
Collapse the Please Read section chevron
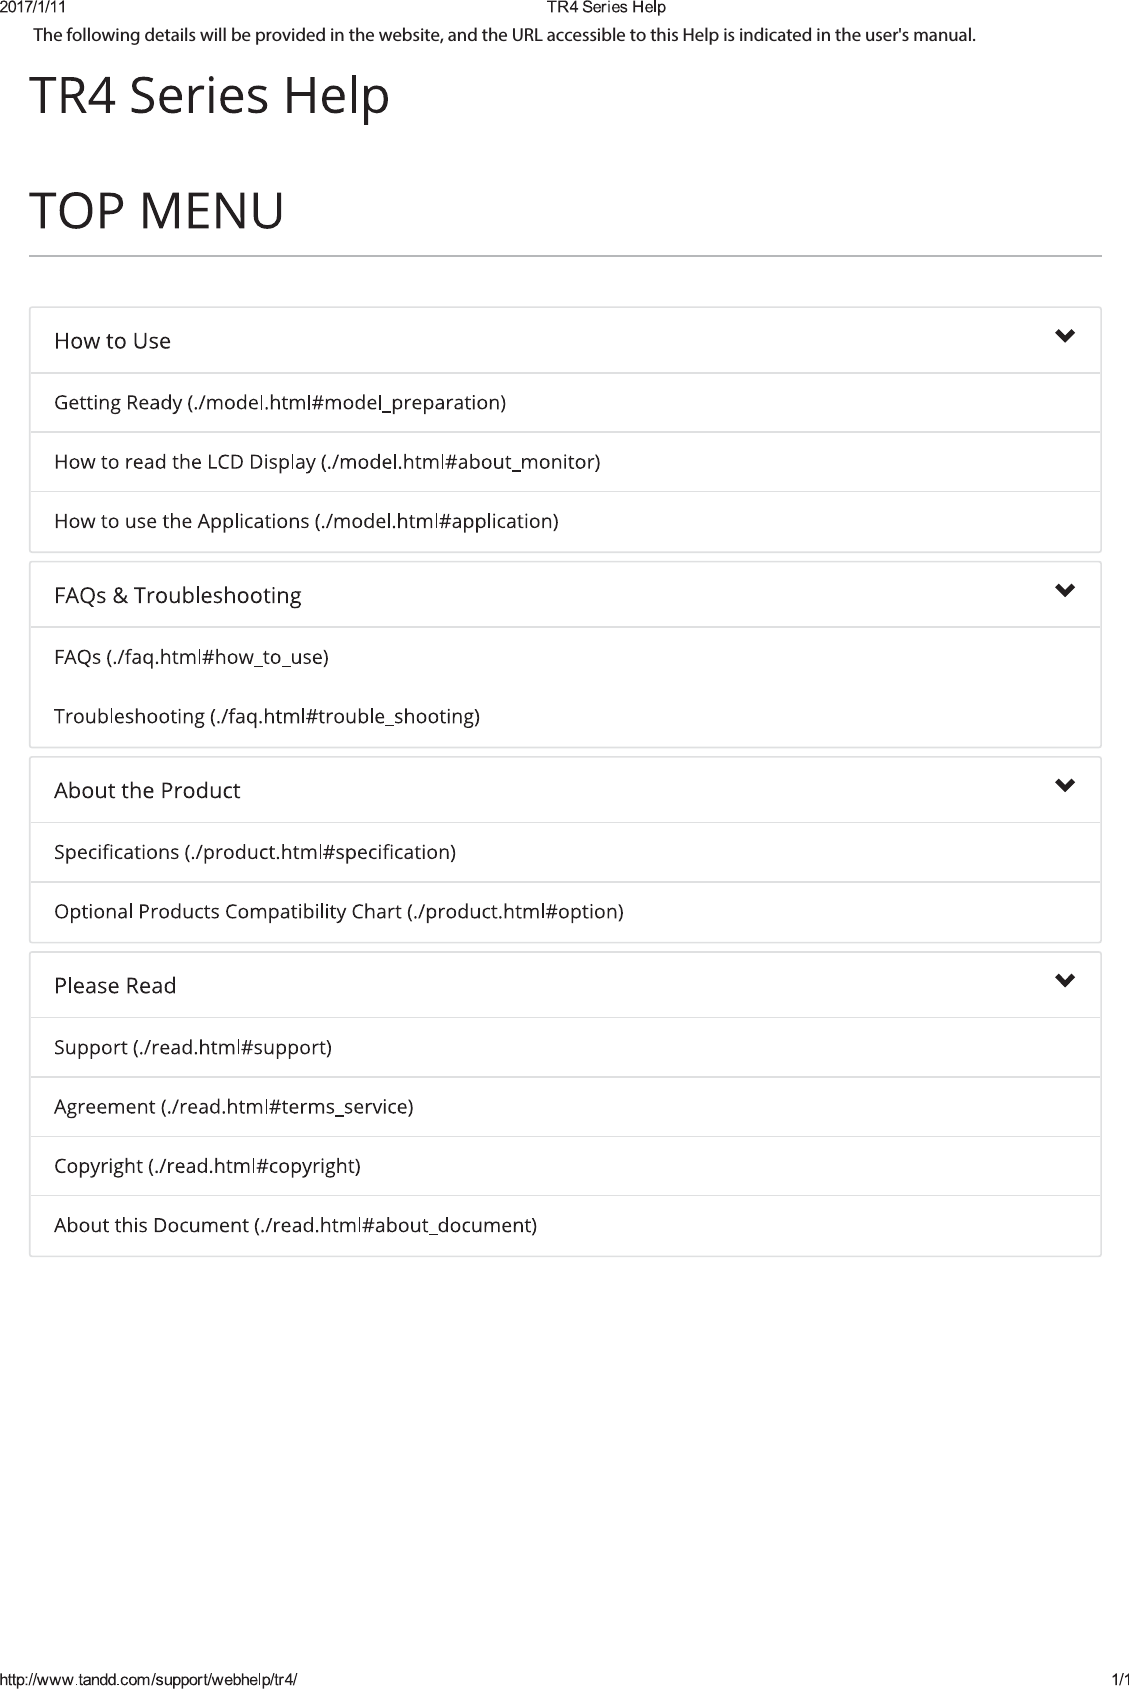point(1065,981)
